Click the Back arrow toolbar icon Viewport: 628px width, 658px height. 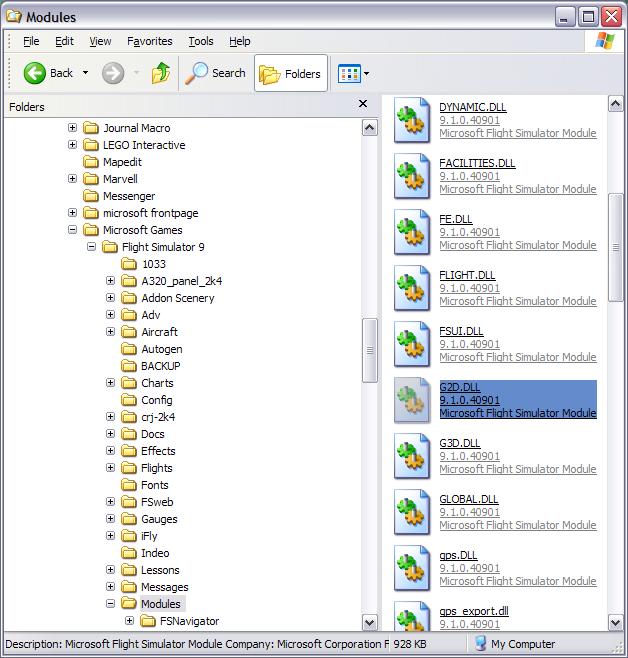[35, 73]
